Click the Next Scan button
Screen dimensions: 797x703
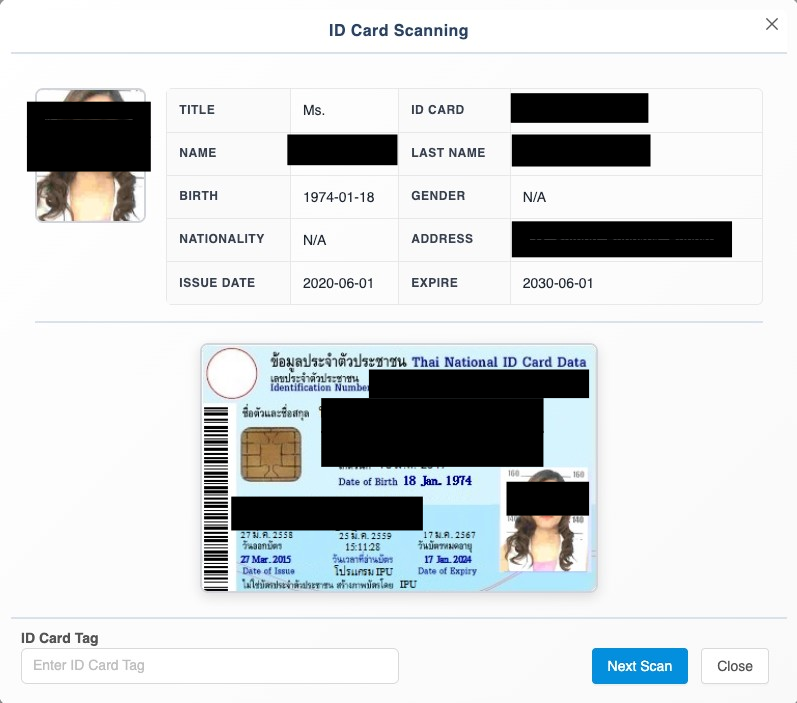pos(639,666)
